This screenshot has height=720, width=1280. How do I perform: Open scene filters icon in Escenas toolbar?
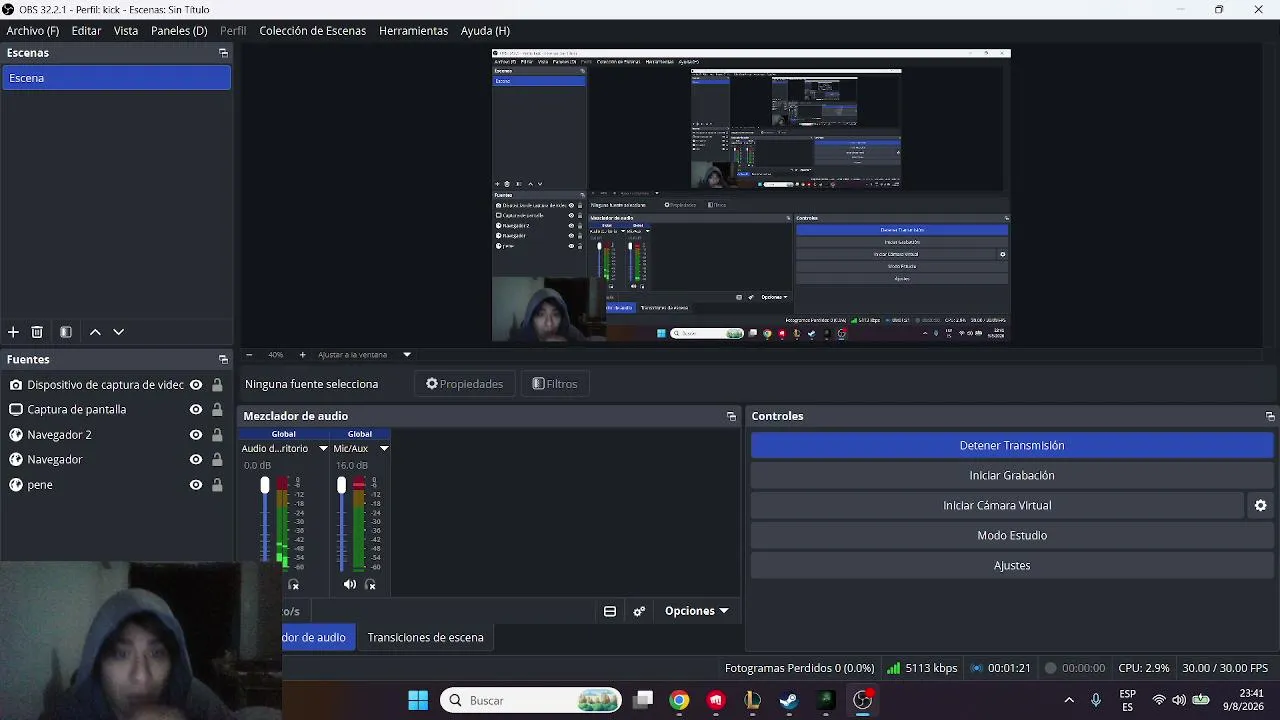[x=66, y=332]
